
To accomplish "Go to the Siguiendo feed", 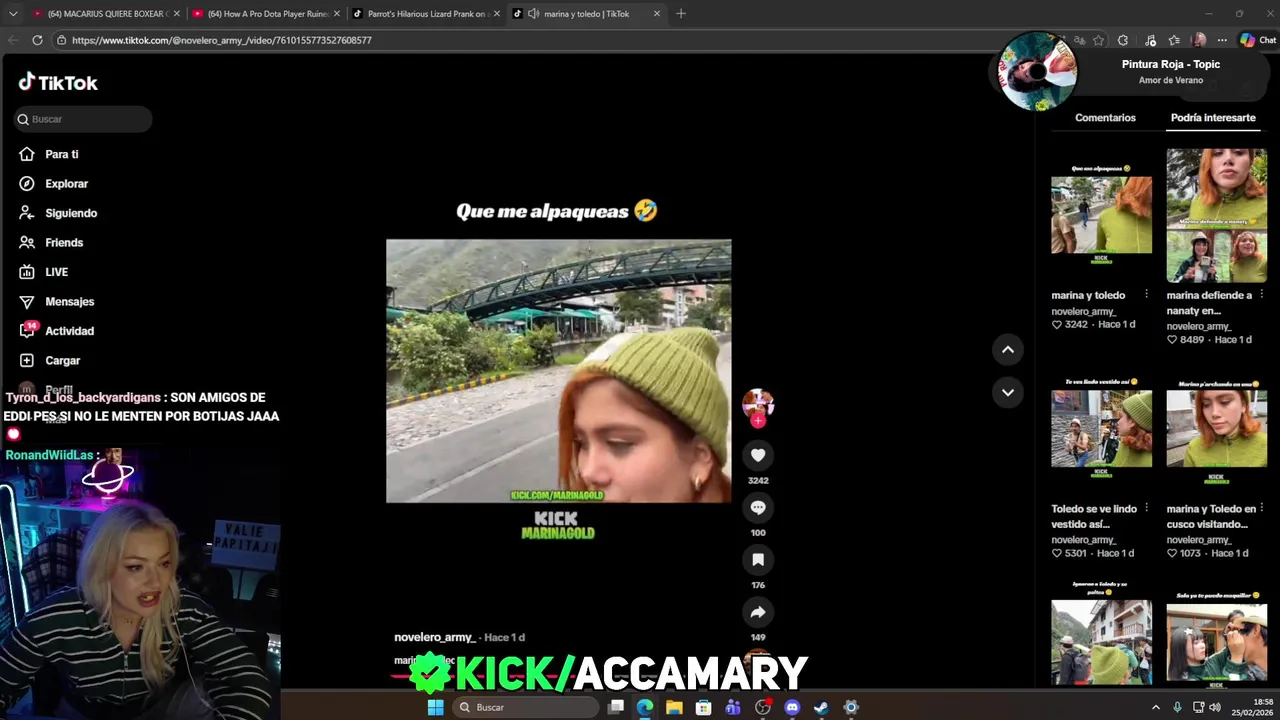I will tap(57, 213).
